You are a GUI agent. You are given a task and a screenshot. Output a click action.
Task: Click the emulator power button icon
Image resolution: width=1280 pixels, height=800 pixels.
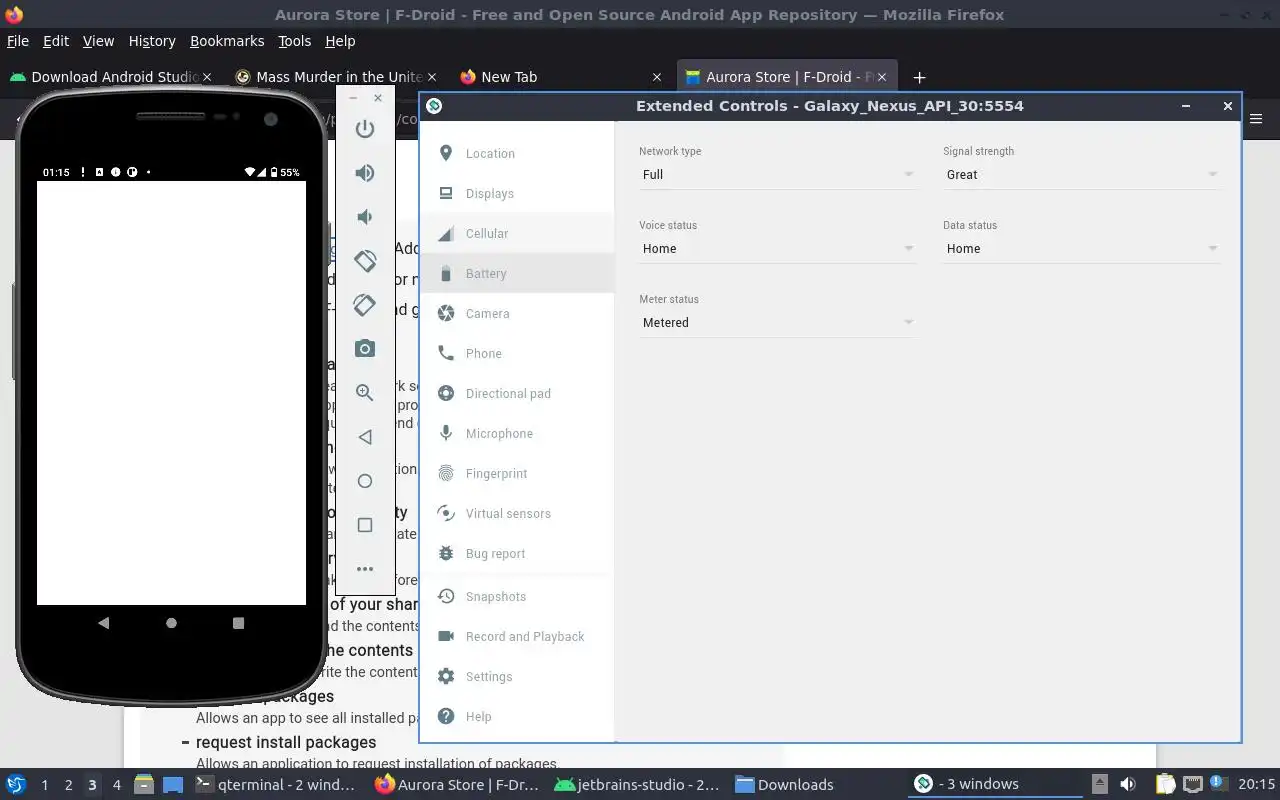pyautogui.click(x=365, y=129)
